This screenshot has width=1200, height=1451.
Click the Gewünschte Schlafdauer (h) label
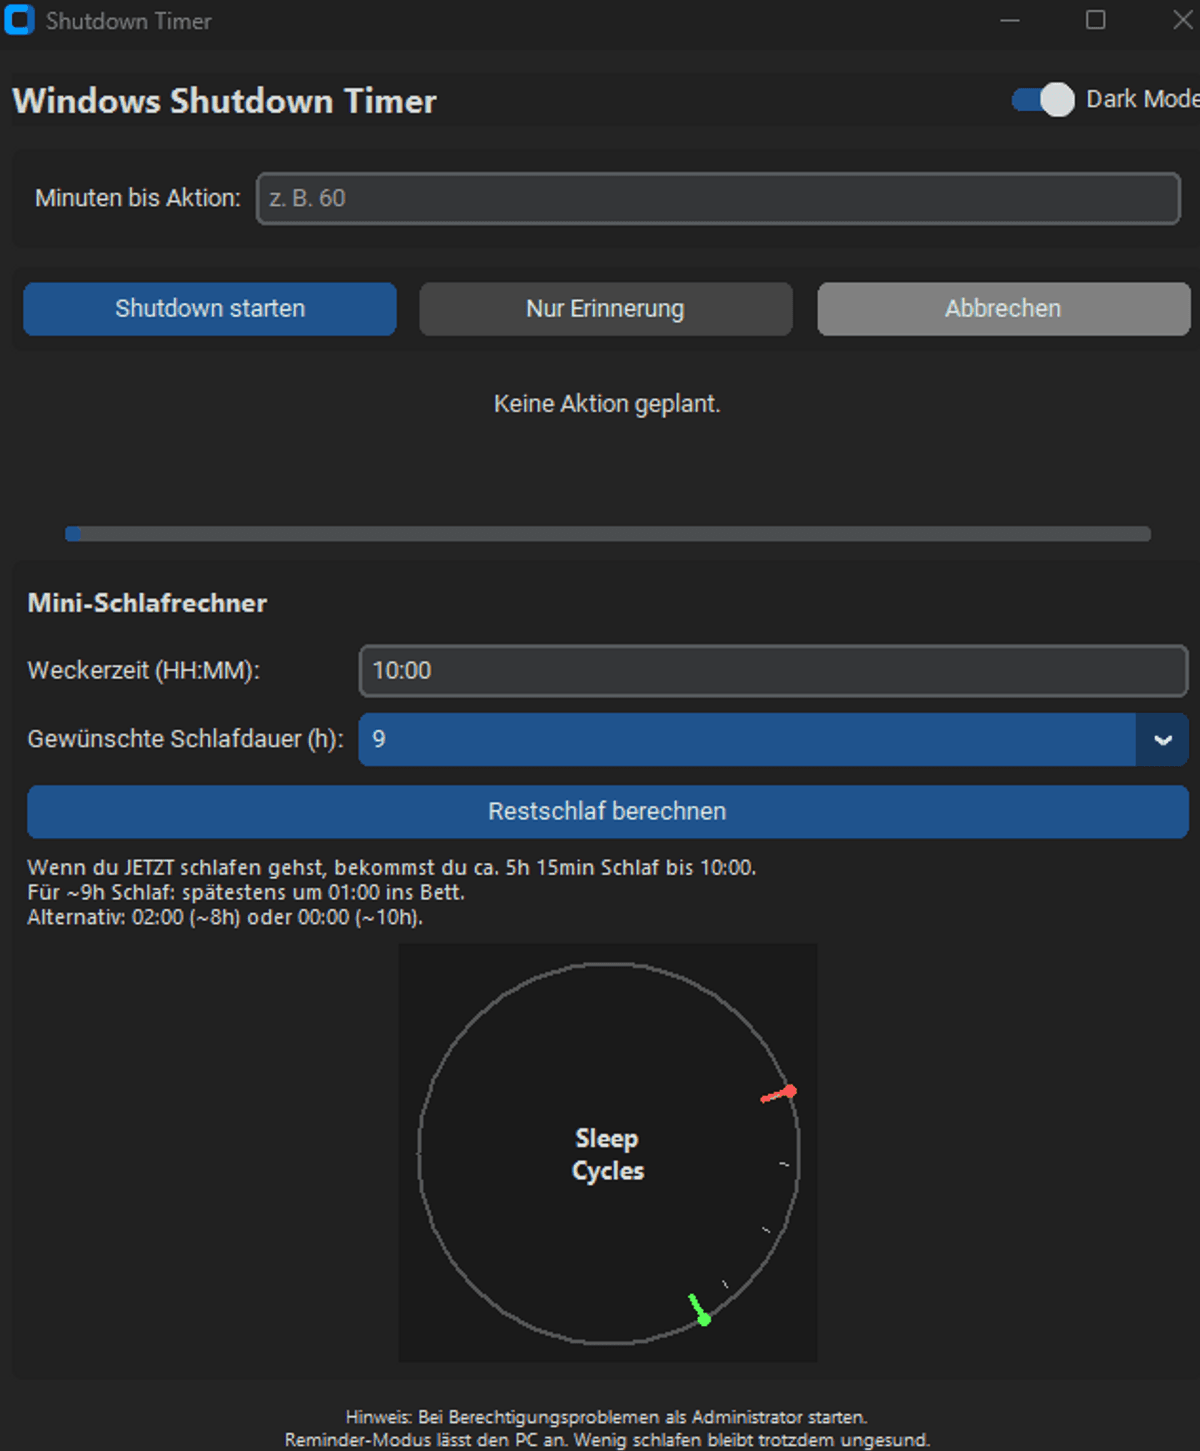[x=185, y=740]
